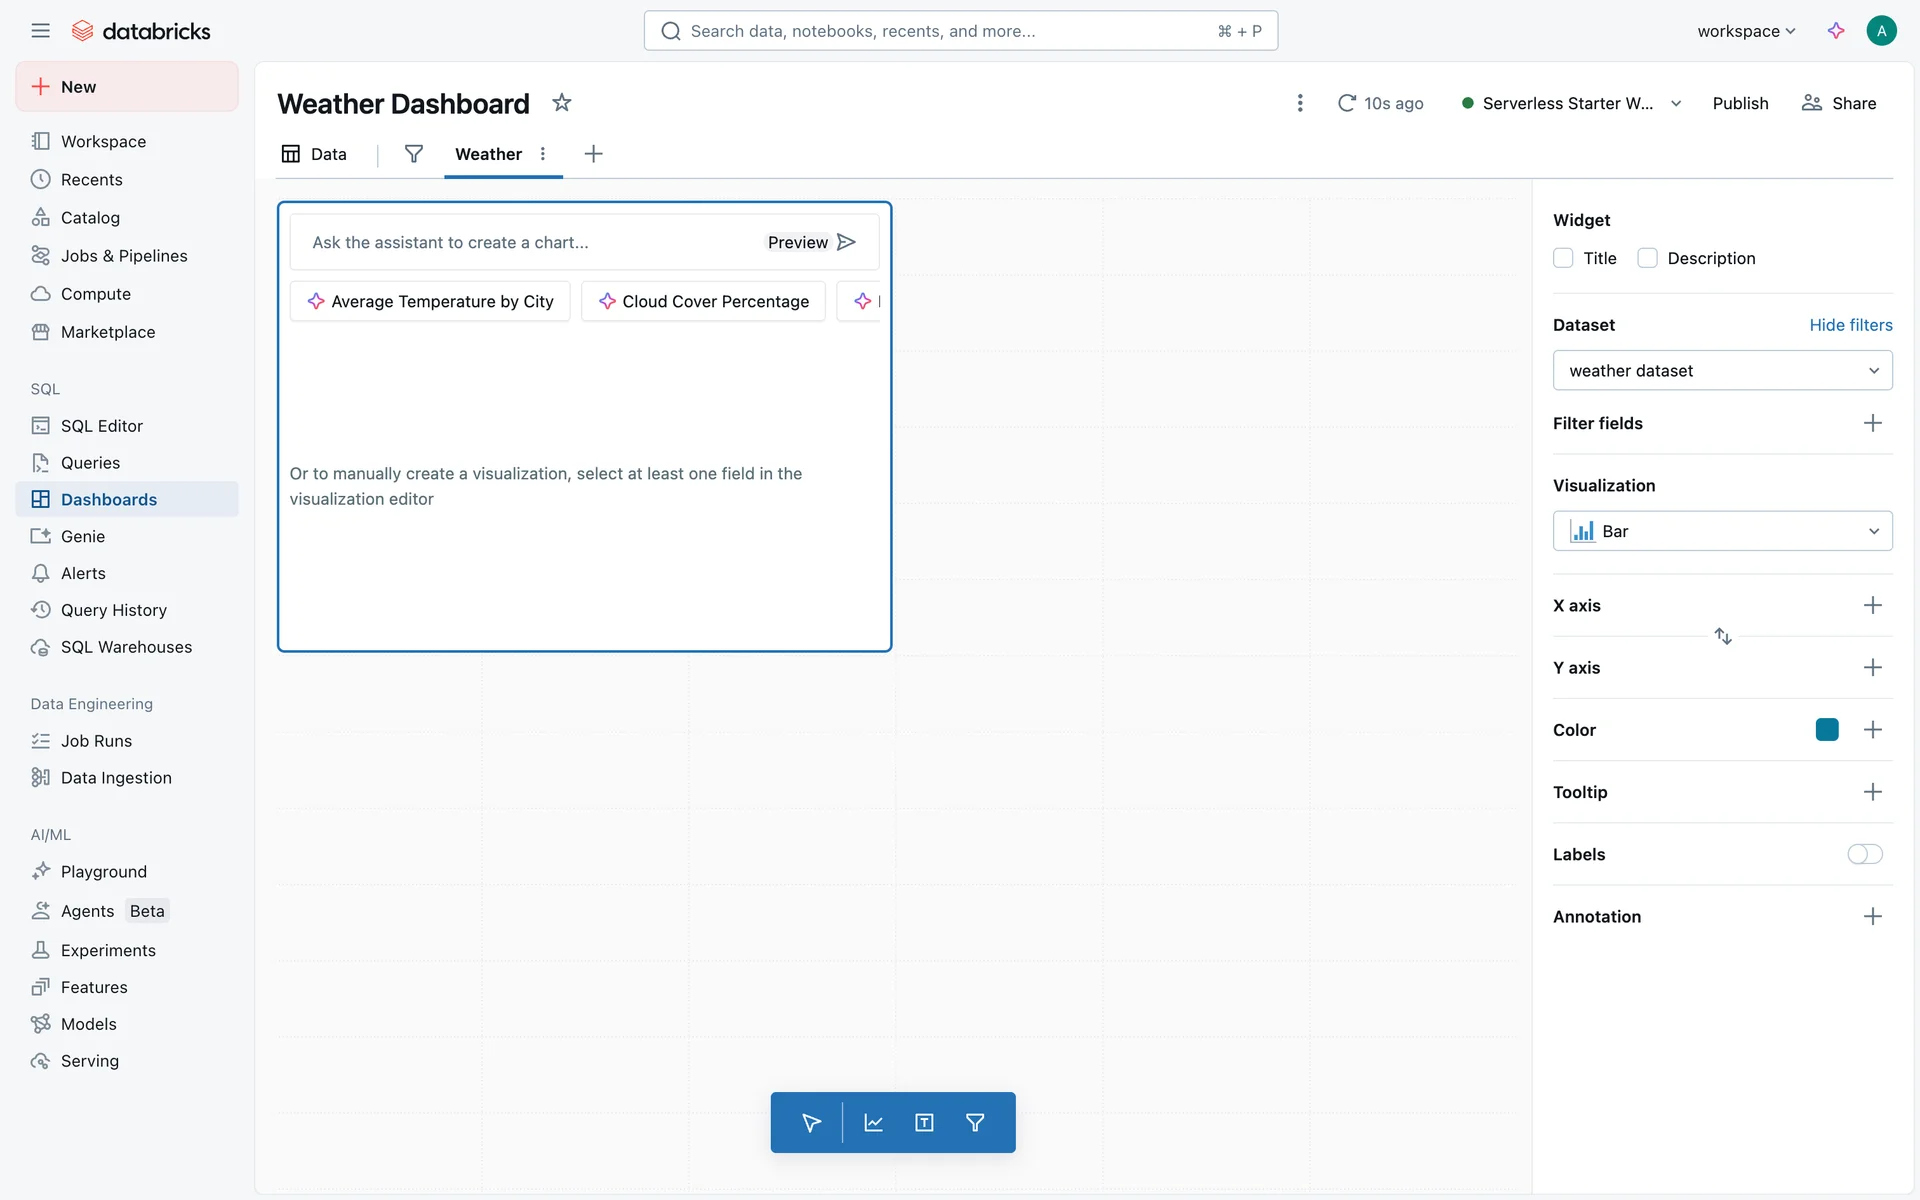
Task: Select the add text box tool
Action: pyautogui.click(x=924, y=1122)
